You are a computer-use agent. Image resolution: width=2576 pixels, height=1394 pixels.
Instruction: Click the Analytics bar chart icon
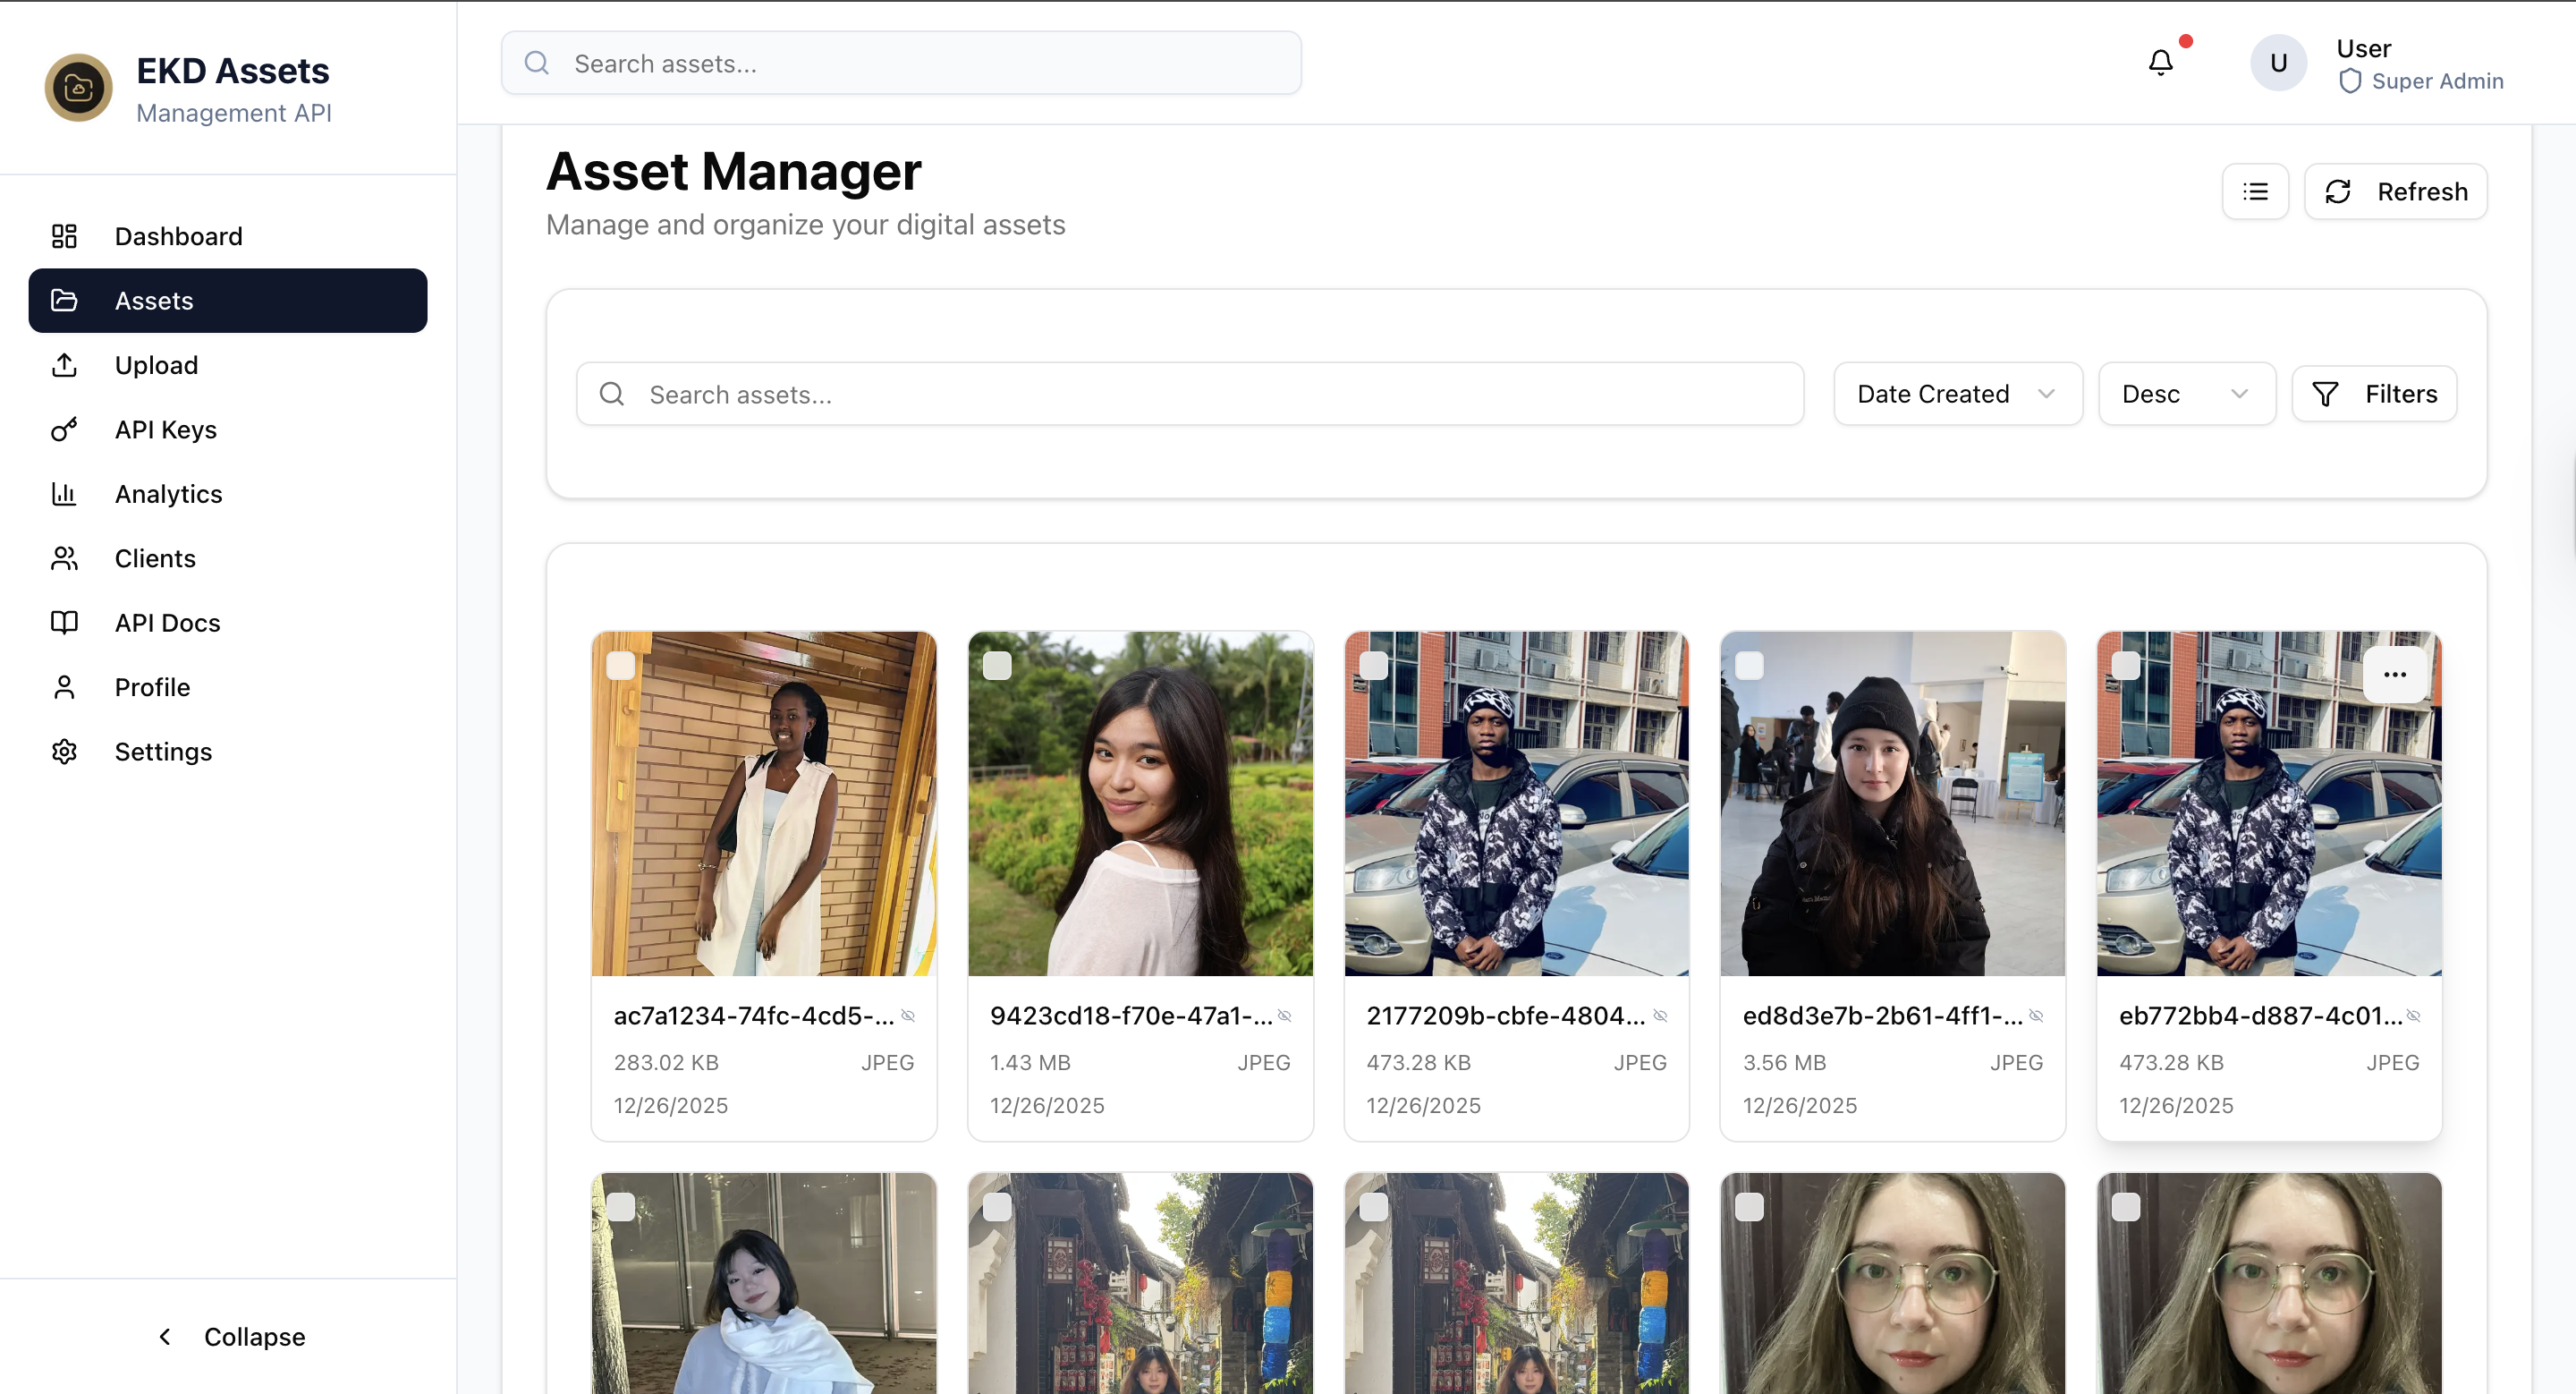click(64, 494)
